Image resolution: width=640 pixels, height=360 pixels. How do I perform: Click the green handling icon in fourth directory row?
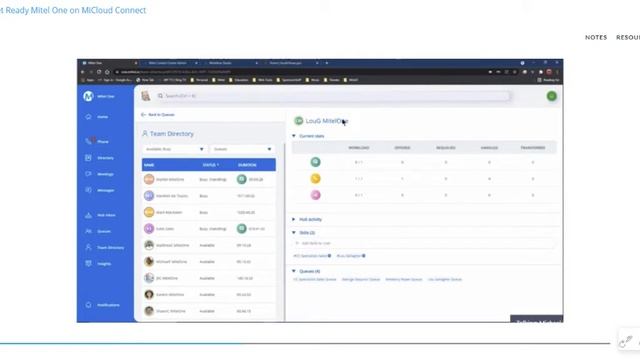[x=242, y=229]
